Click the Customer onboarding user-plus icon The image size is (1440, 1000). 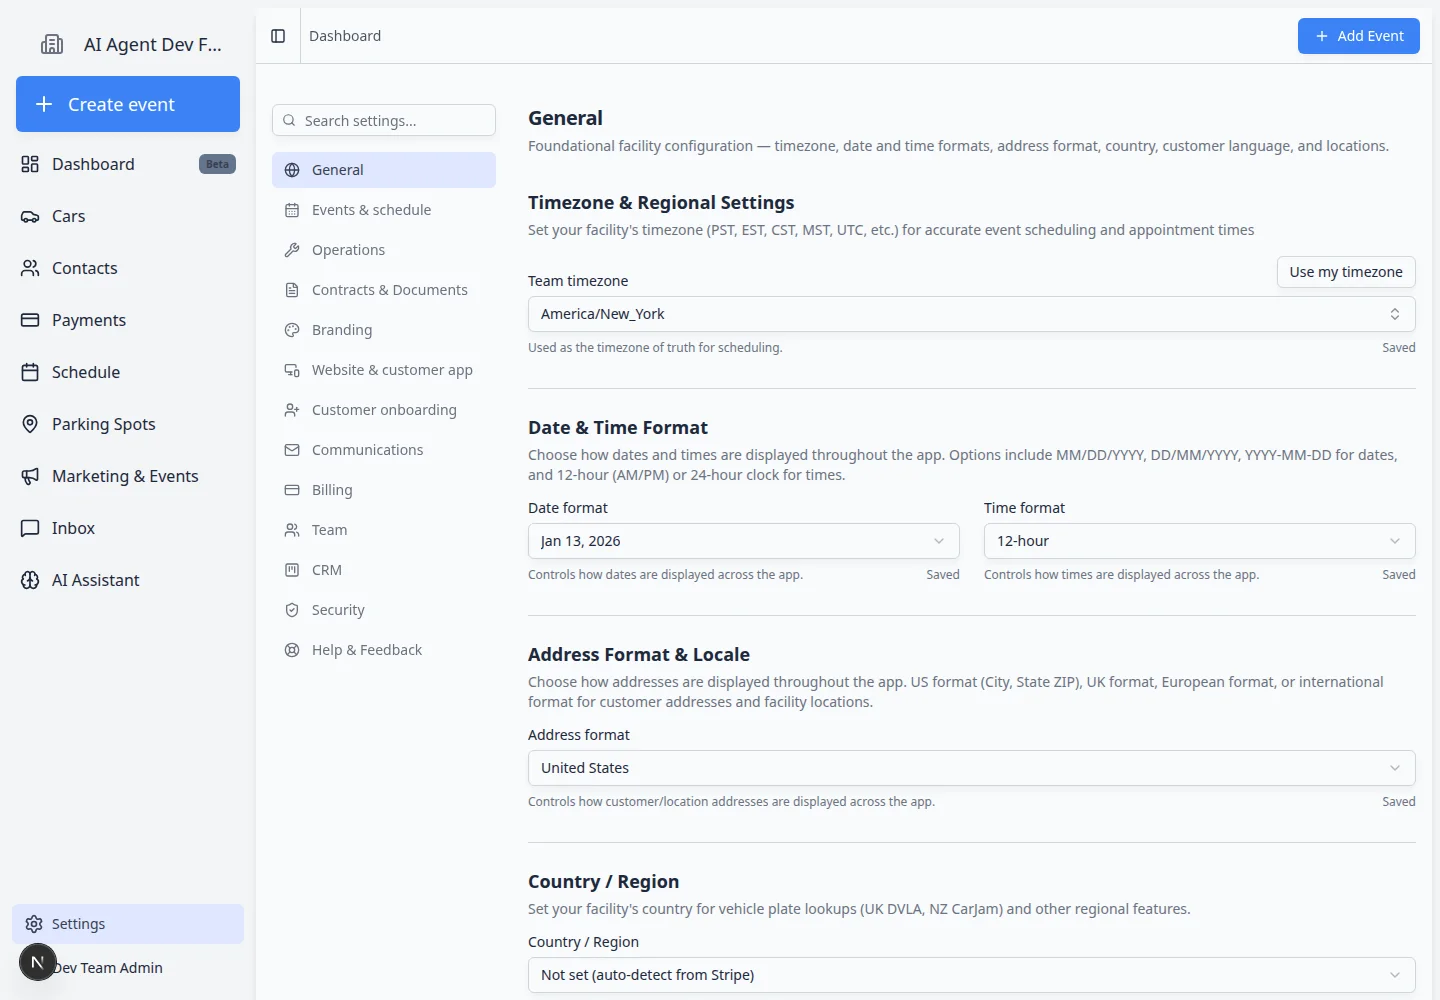[x=292, y=410]
